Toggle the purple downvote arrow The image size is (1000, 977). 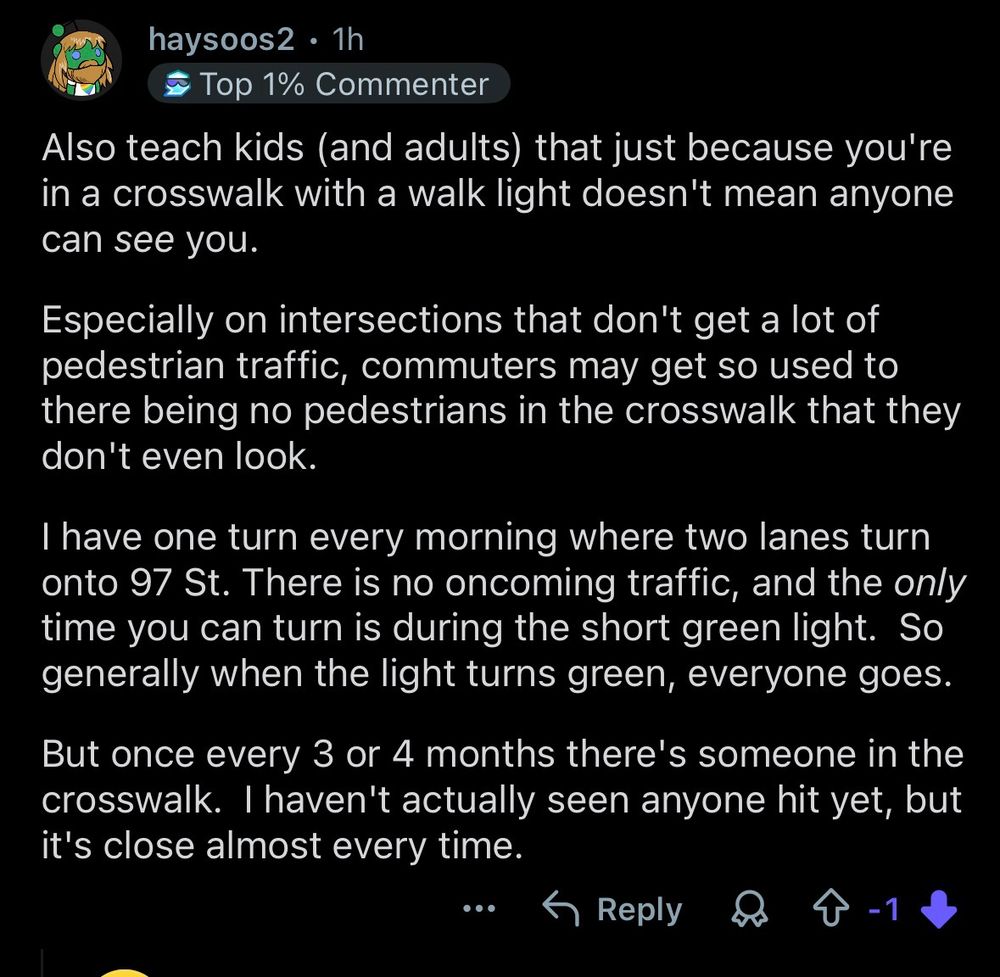939,909
